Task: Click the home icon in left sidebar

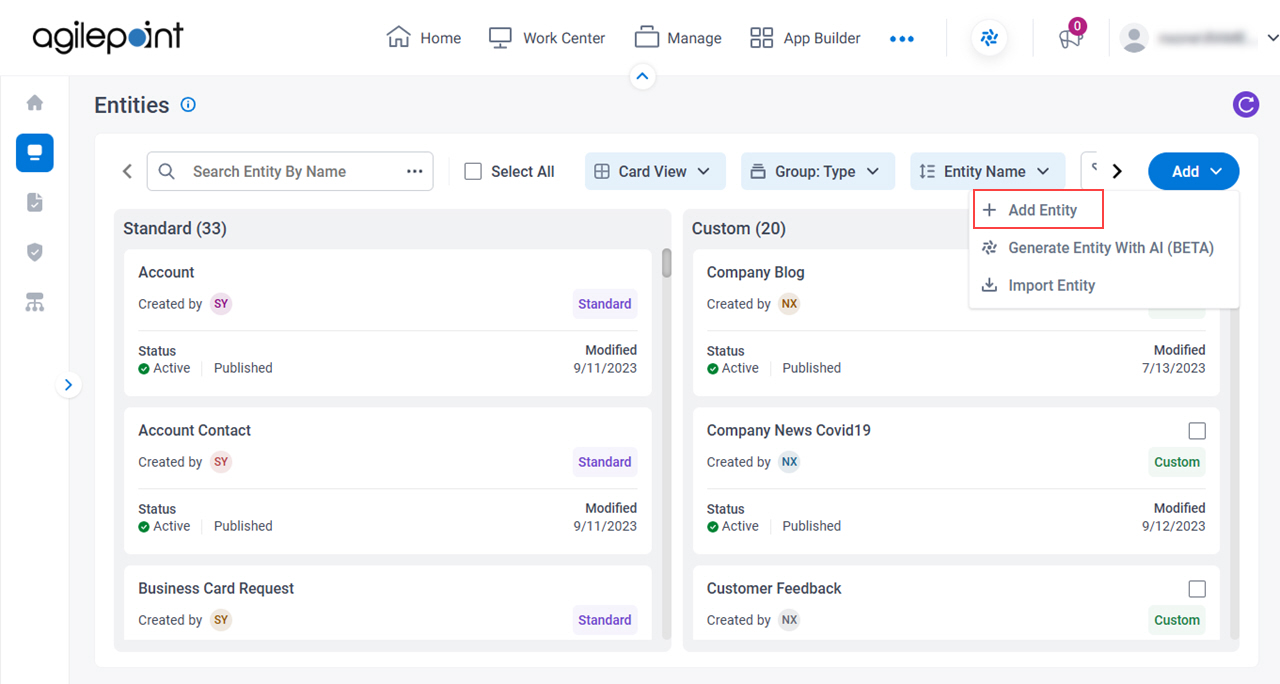Action: click(35, 103)
